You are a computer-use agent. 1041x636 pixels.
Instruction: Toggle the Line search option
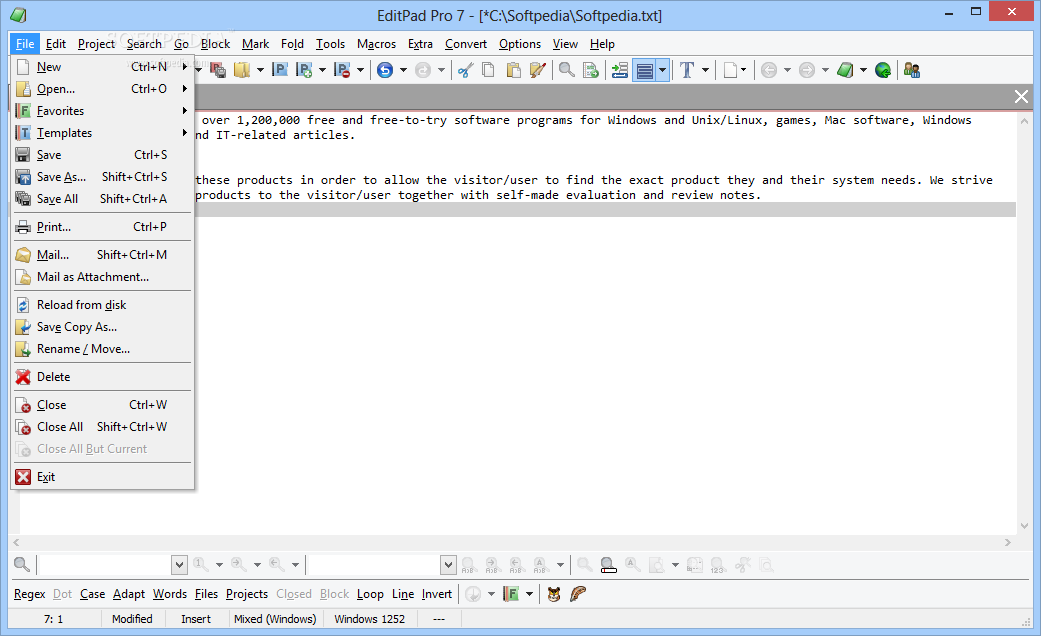403,594
